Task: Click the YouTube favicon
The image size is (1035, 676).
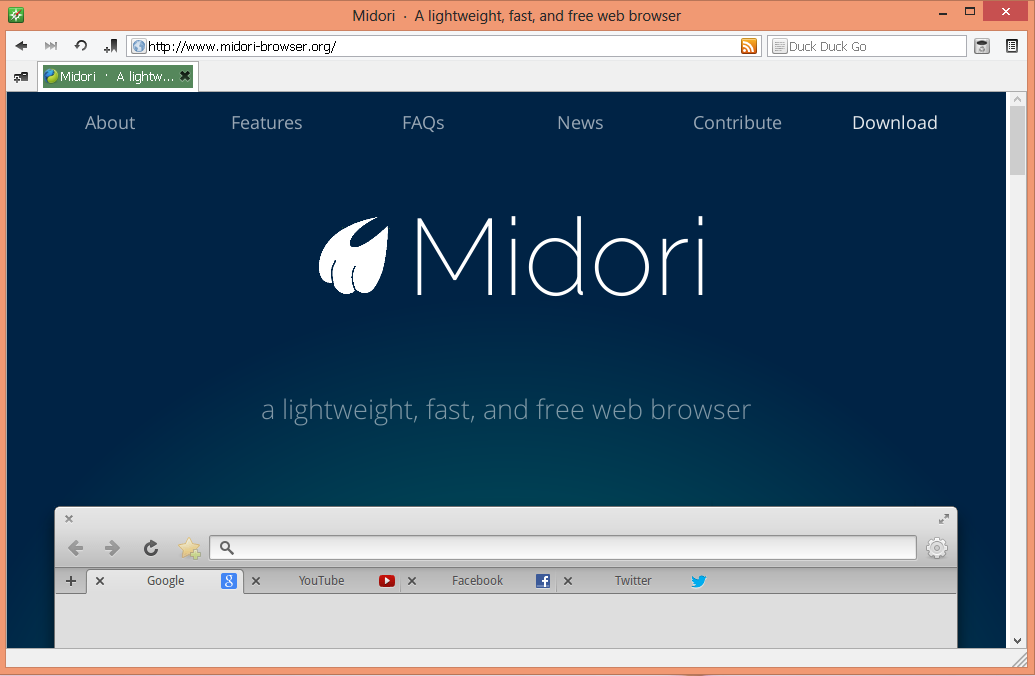Action: click(x=387, y=581)
